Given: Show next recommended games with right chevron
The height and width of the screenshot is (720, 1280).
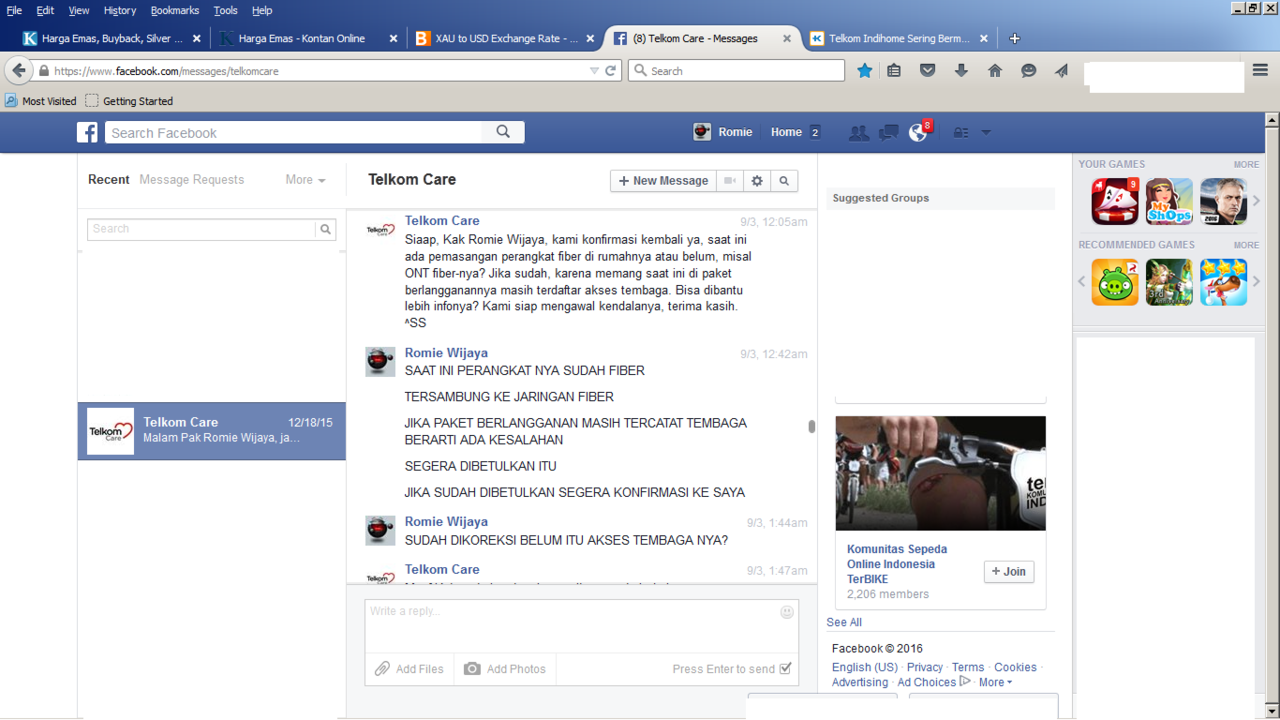Looking at the screenshot, I should (1257, 282).
